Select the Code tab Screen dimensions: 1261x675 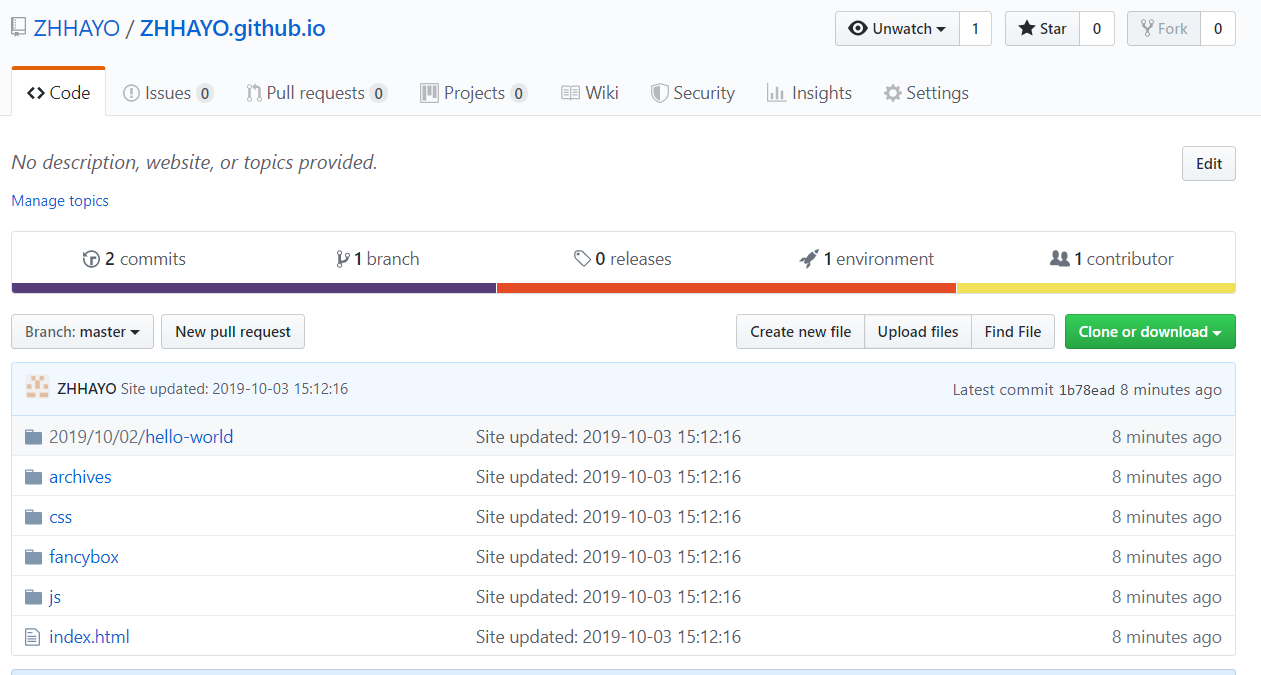click(x=58, y=93)
